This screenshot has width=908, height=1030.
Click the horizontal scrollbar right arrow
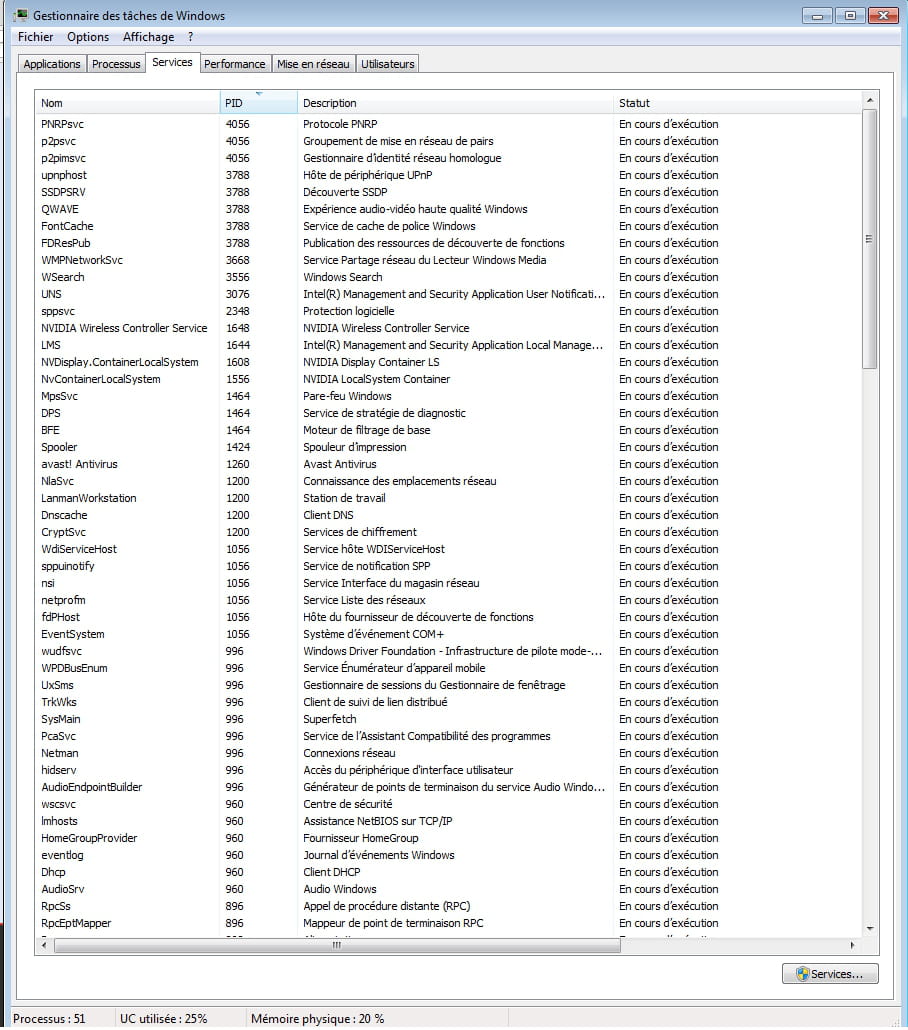click(x=852, y=945)
